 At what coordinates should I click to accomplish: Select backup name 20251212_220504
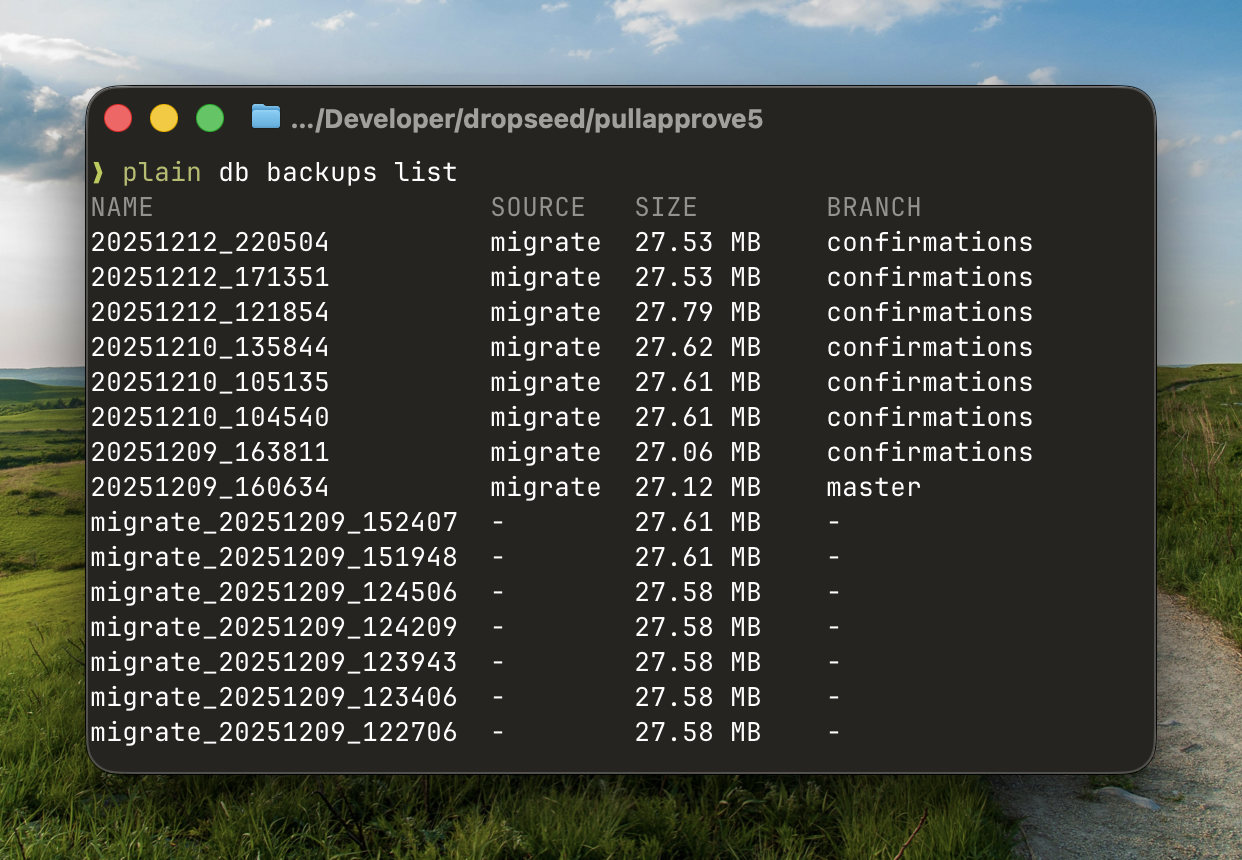(x=210, y=243)
